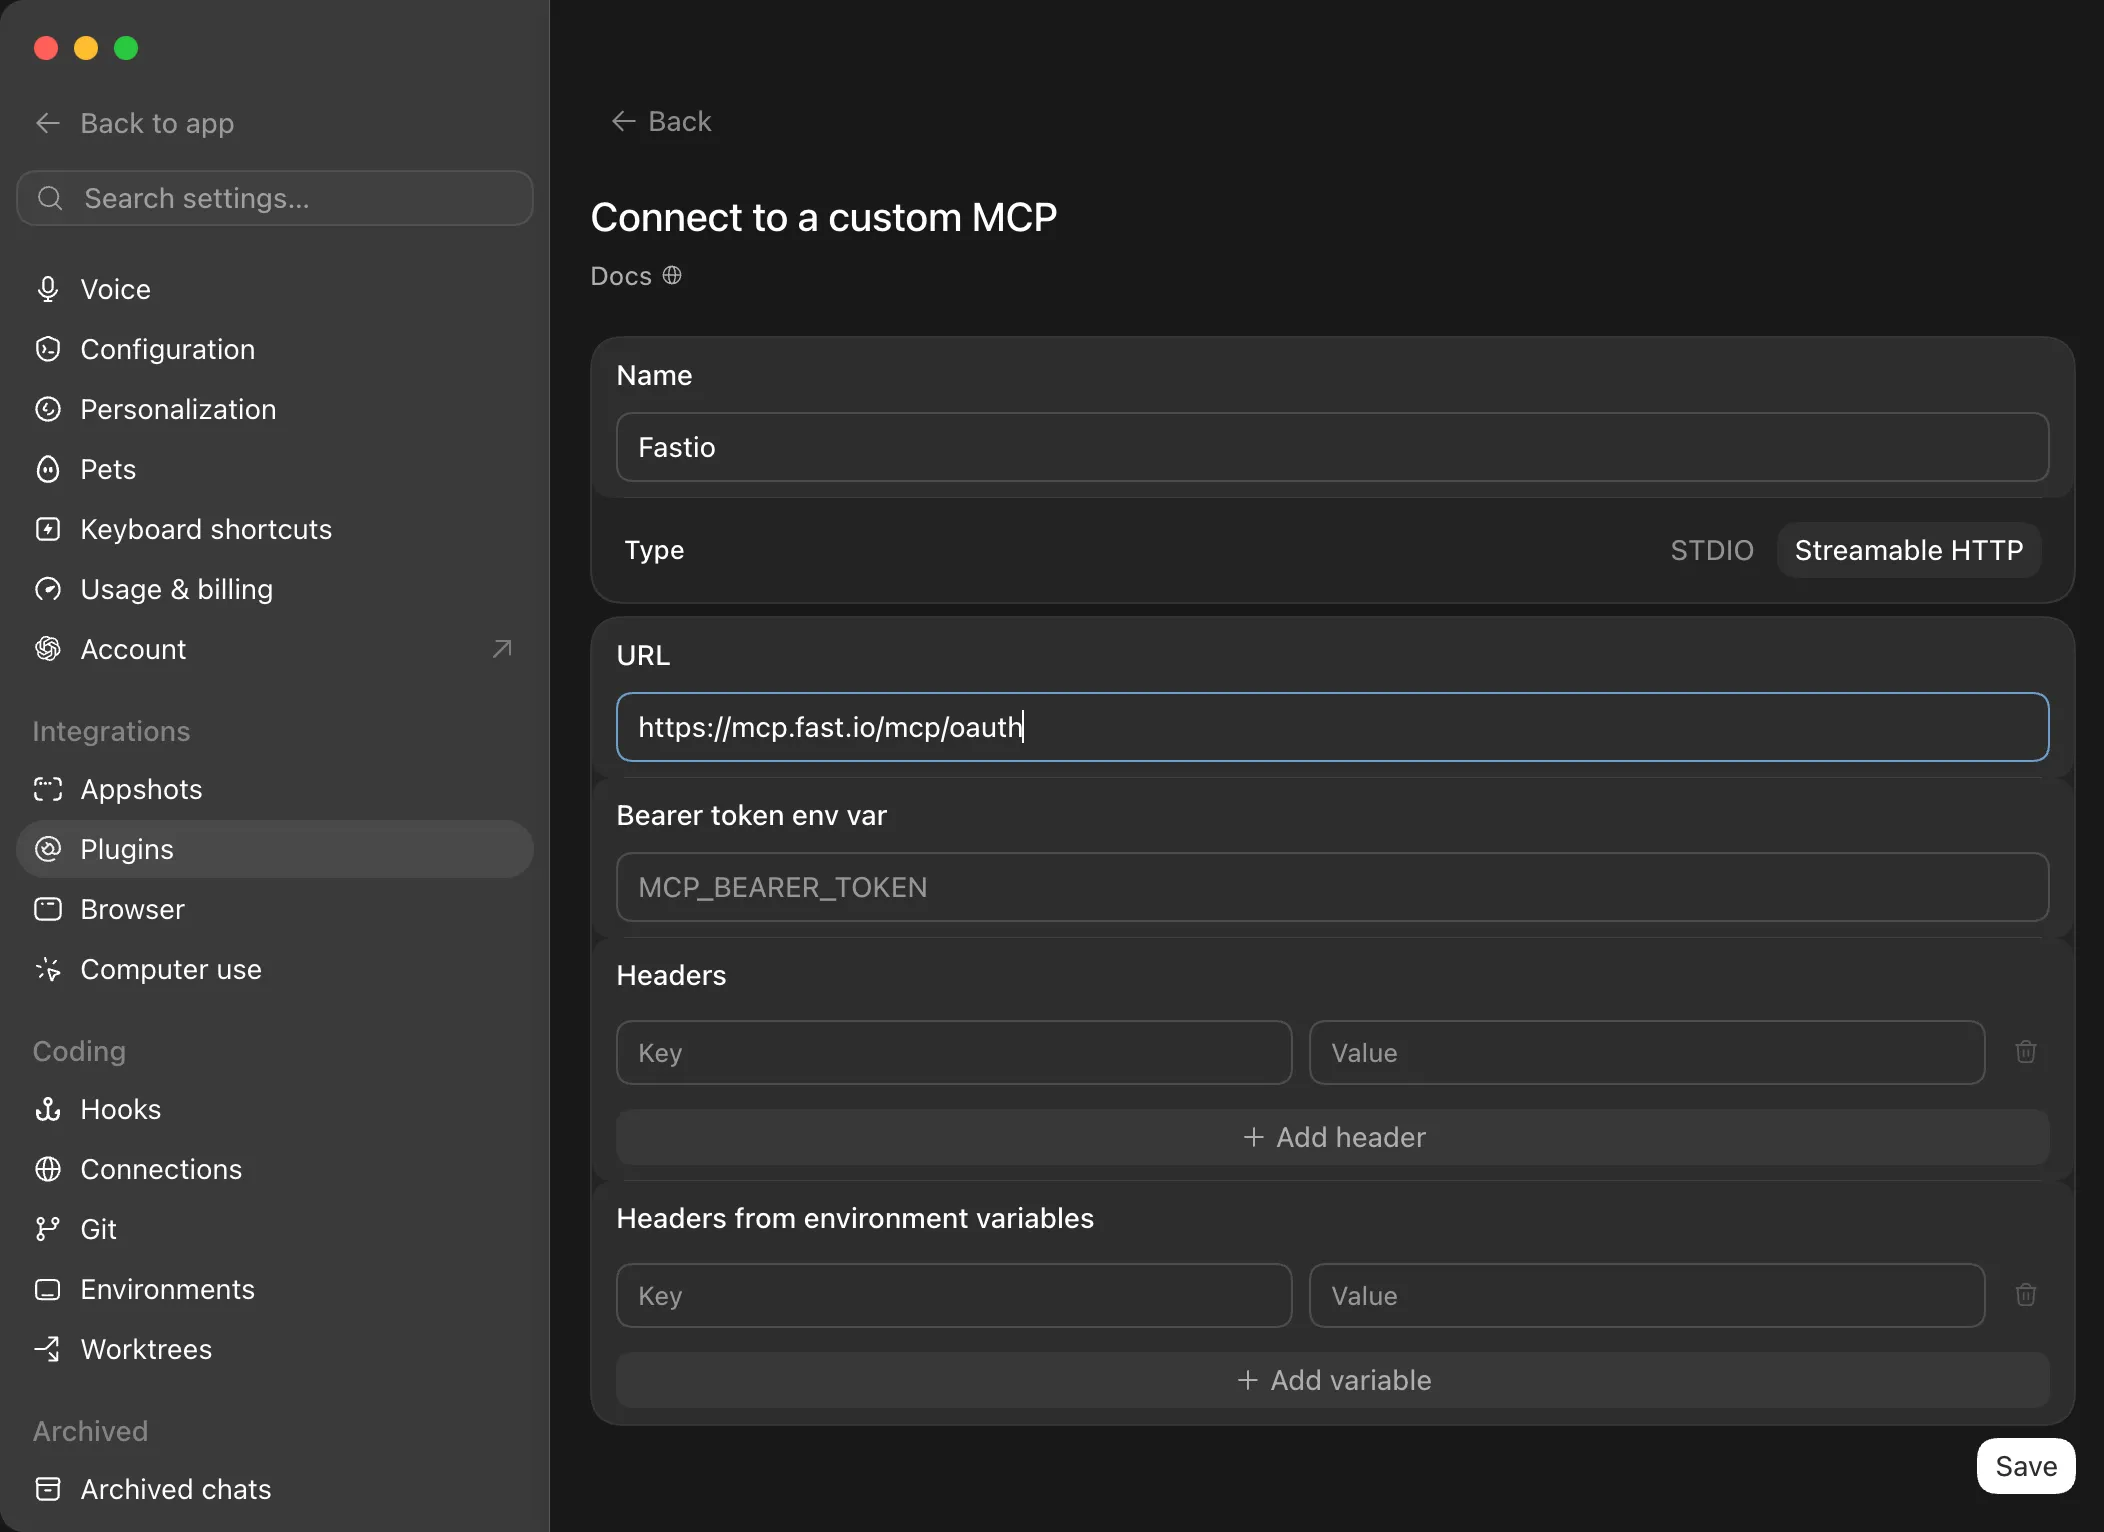Click the Archived chats box icon
Viewport: 2104px width, 1532px height.
coord(48,1489)
